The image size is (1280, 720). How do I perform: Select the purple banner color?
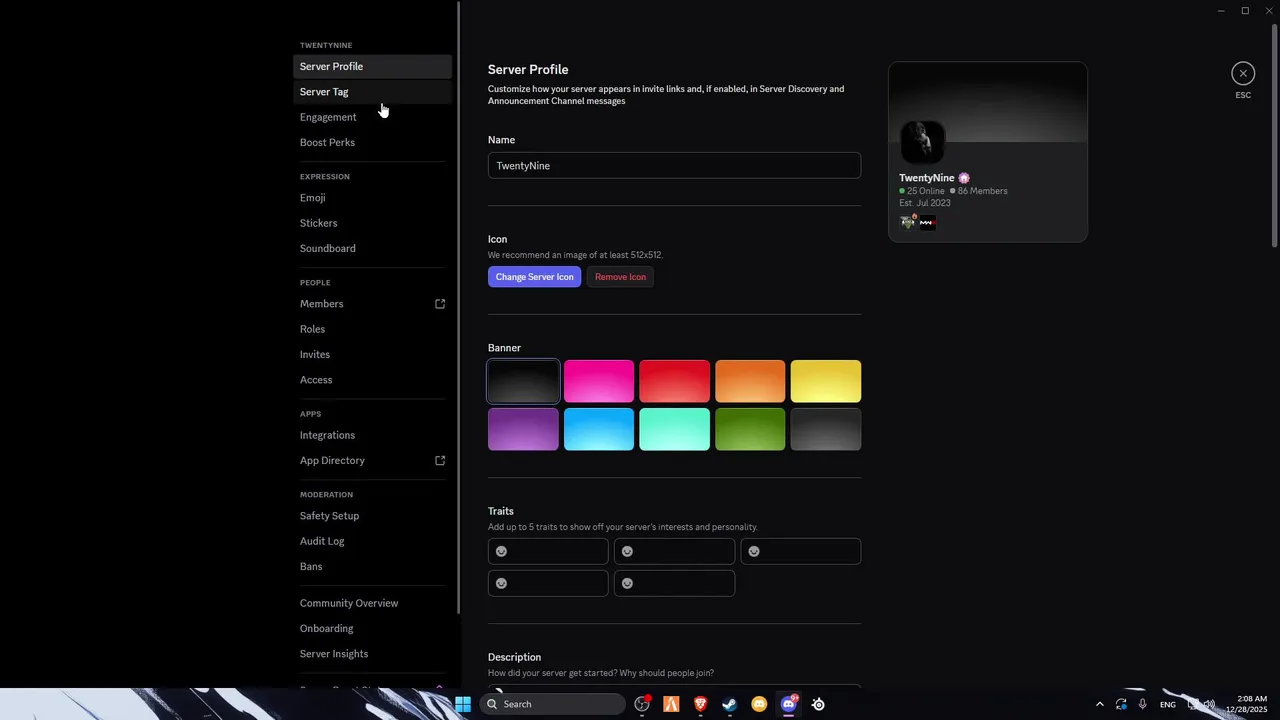[523, 429]
